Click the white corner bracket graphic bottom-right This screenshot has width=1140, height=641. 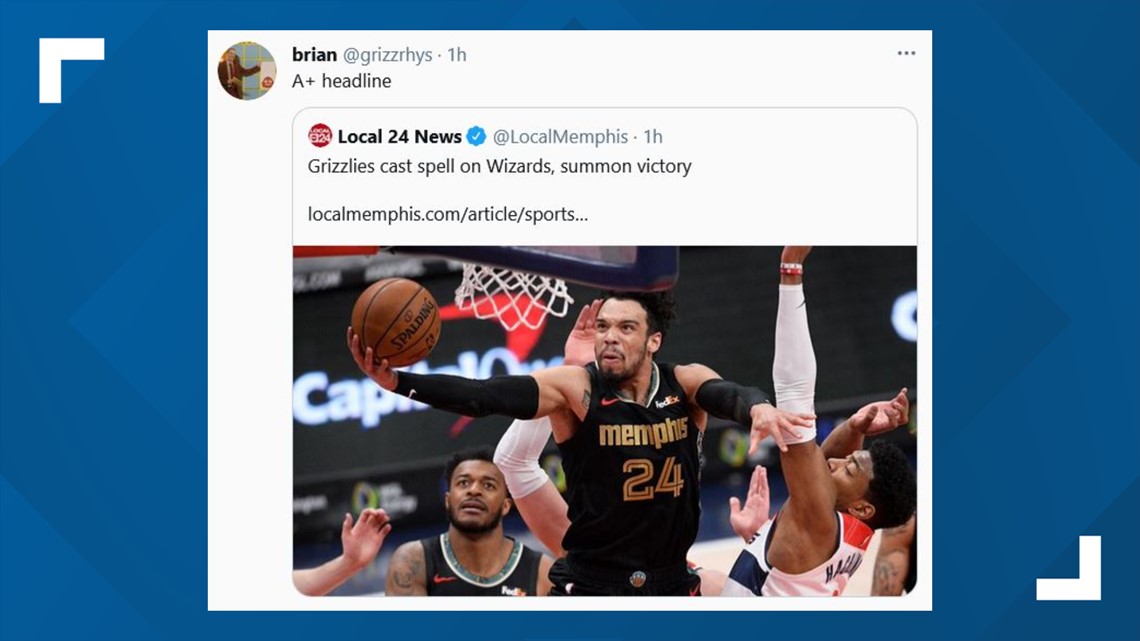1069,568
